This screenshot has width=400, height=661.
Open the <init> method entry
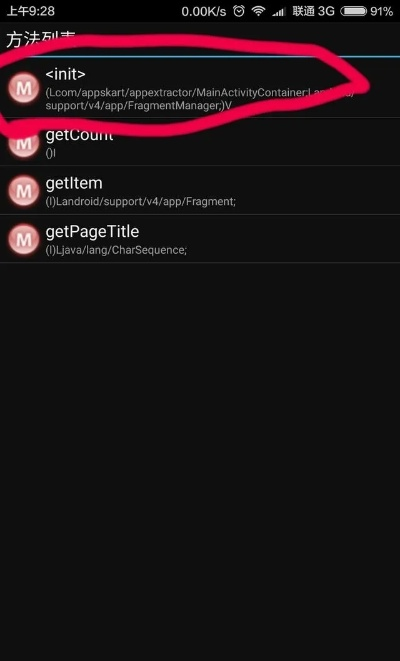point(200,88)
